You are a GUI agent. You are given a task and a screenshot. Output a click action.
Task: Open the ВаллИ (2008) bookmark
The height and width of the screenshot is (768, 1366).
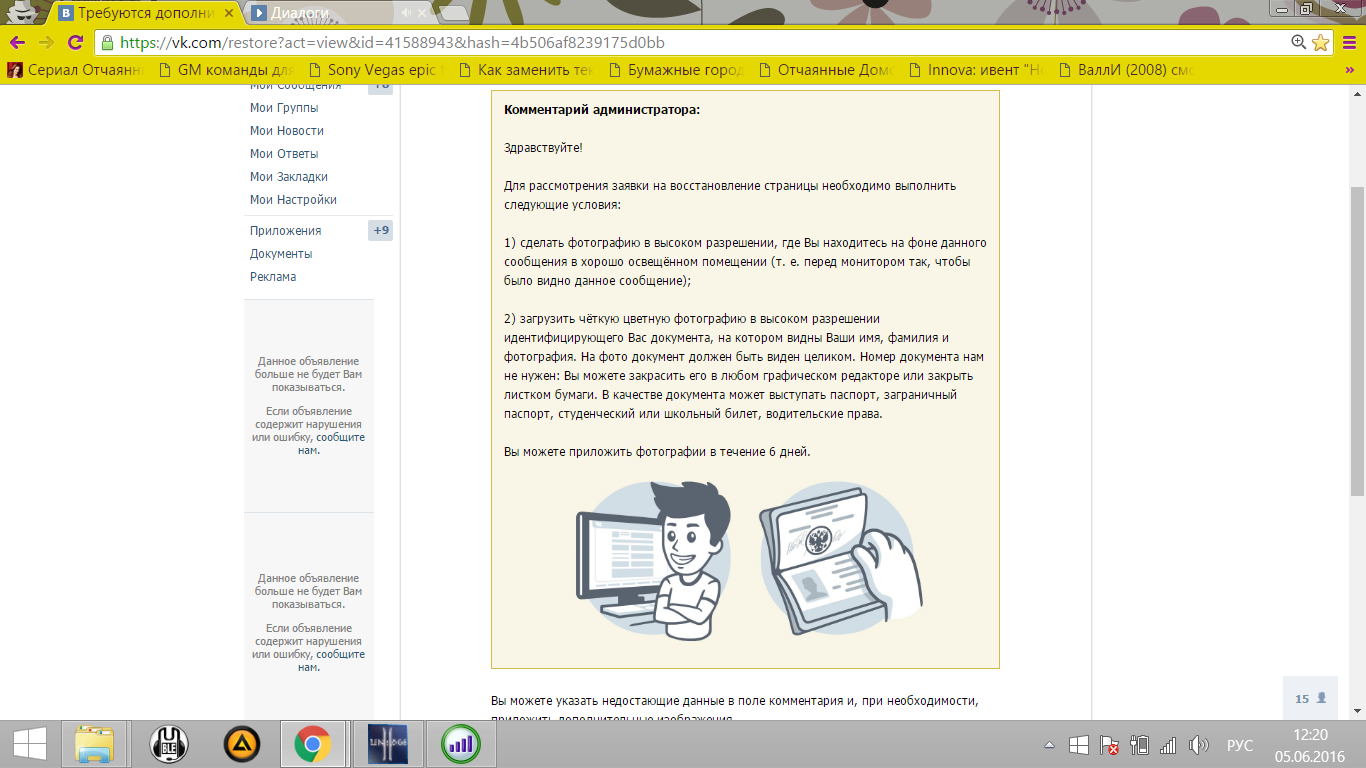point(1127,70)
